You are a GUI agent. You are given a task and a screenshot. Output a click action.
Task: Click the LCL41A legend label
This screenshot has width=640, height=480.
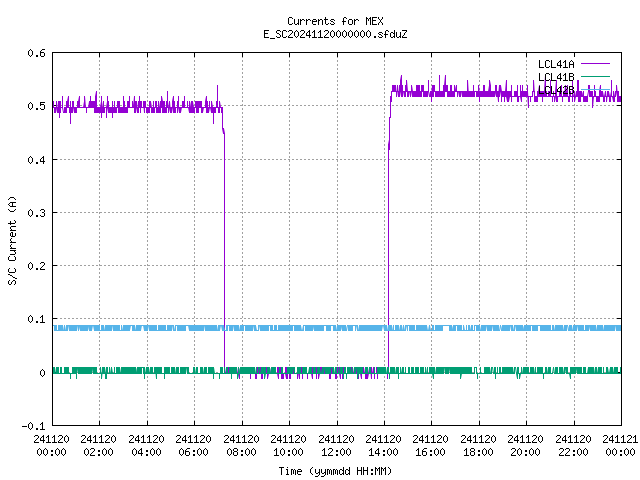pos(556,64)
